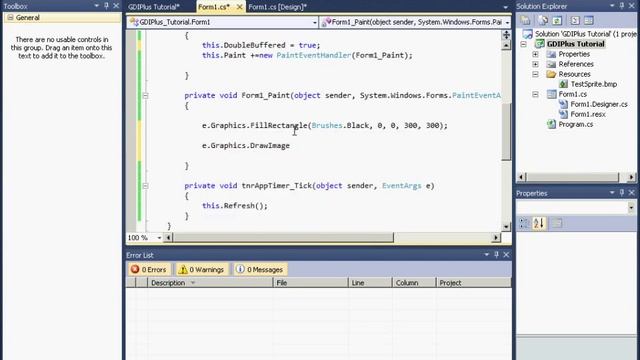This screenshot has width=640, height=360.
Task: Sort Error List by Line column
Action: click(370, 282)
